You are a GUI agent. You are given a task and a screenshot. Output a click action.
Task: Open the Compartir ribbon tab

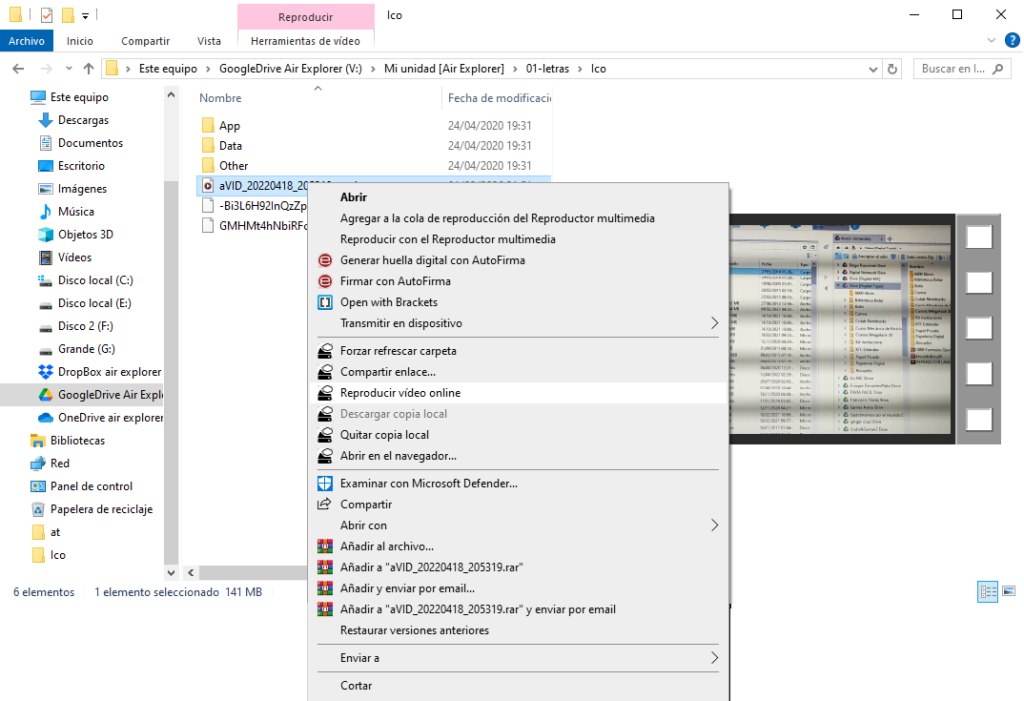click(x=145, y=41)
